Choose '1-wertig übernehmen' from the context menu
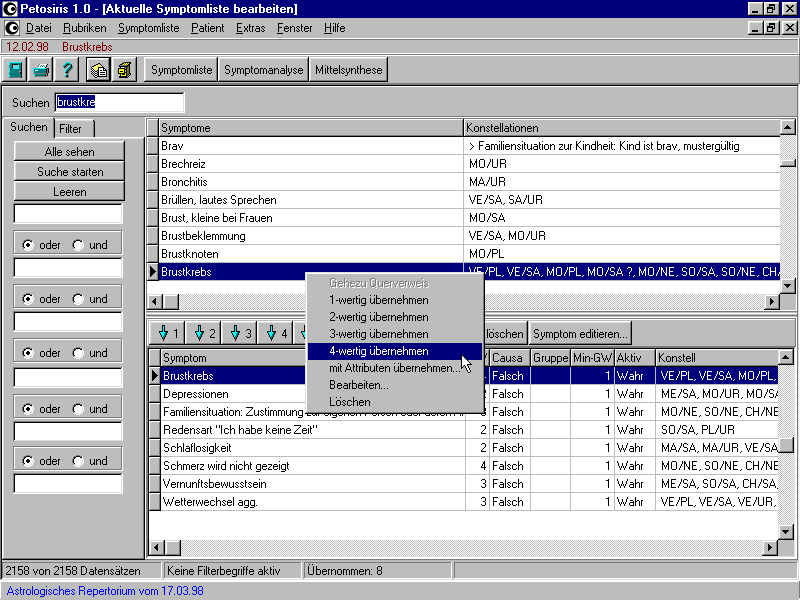 tap(395, 300)
